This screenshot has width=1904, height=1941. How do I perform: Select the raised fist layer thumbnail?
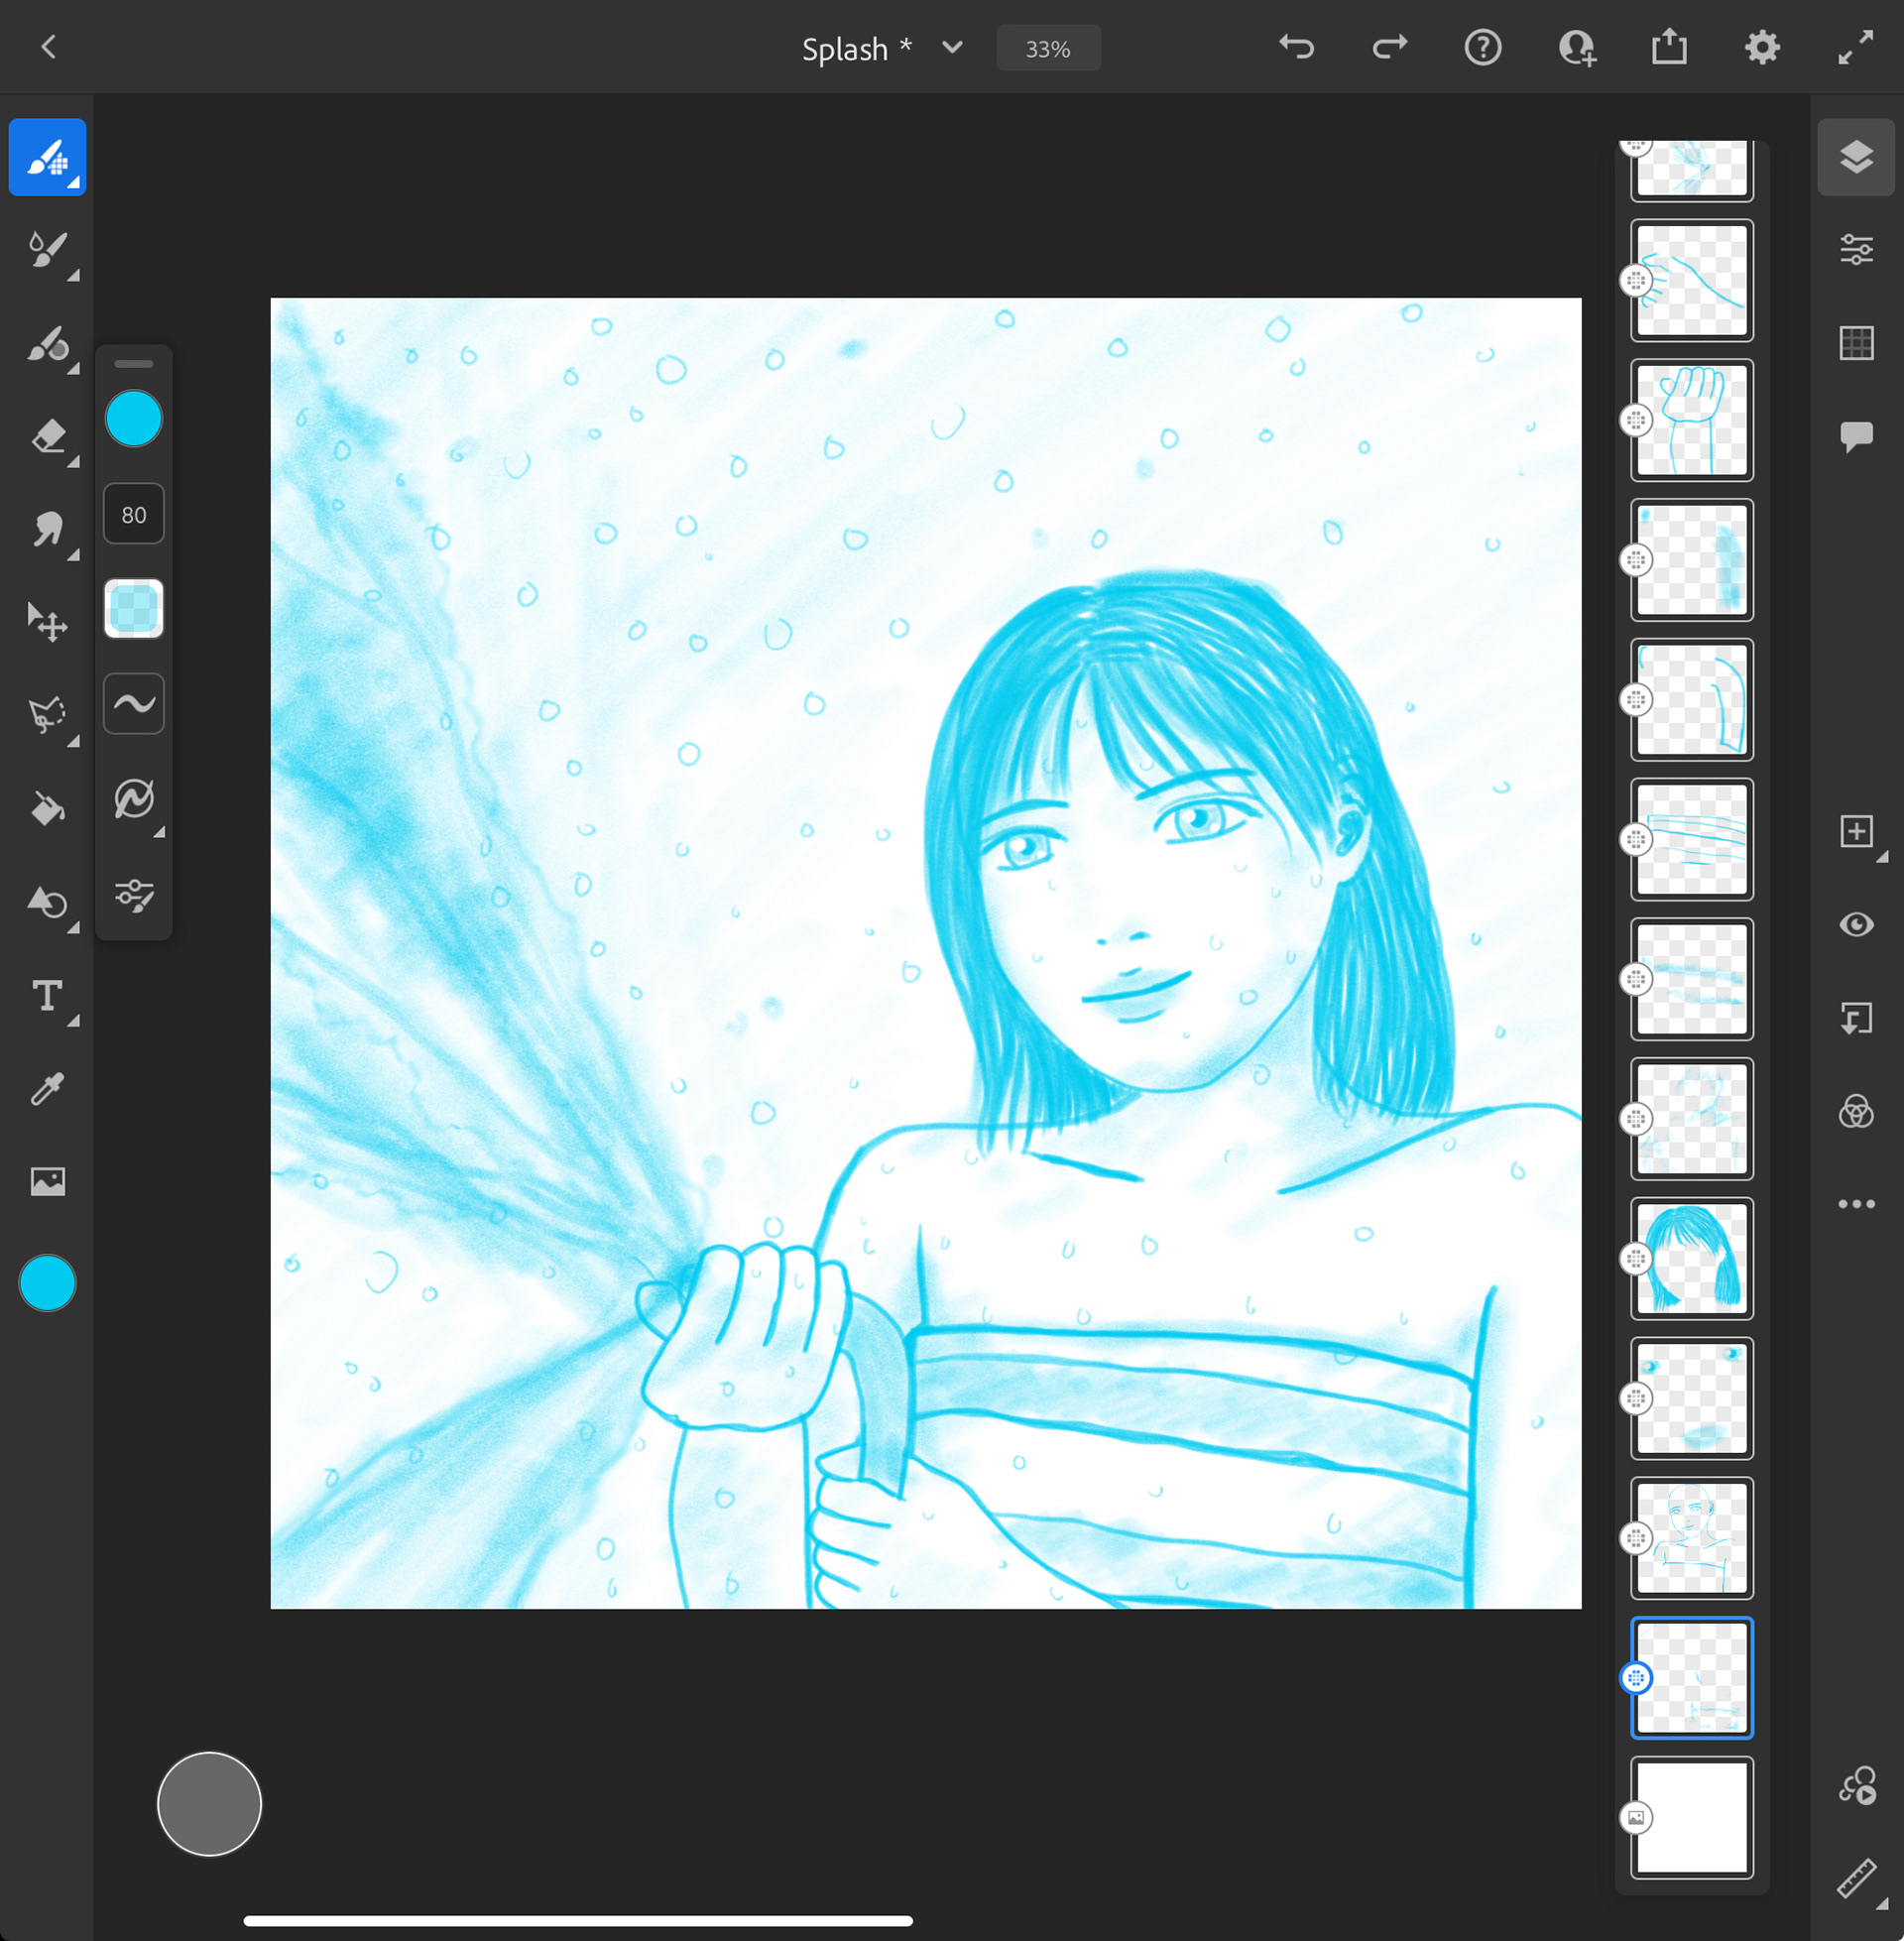(1692, 420)
